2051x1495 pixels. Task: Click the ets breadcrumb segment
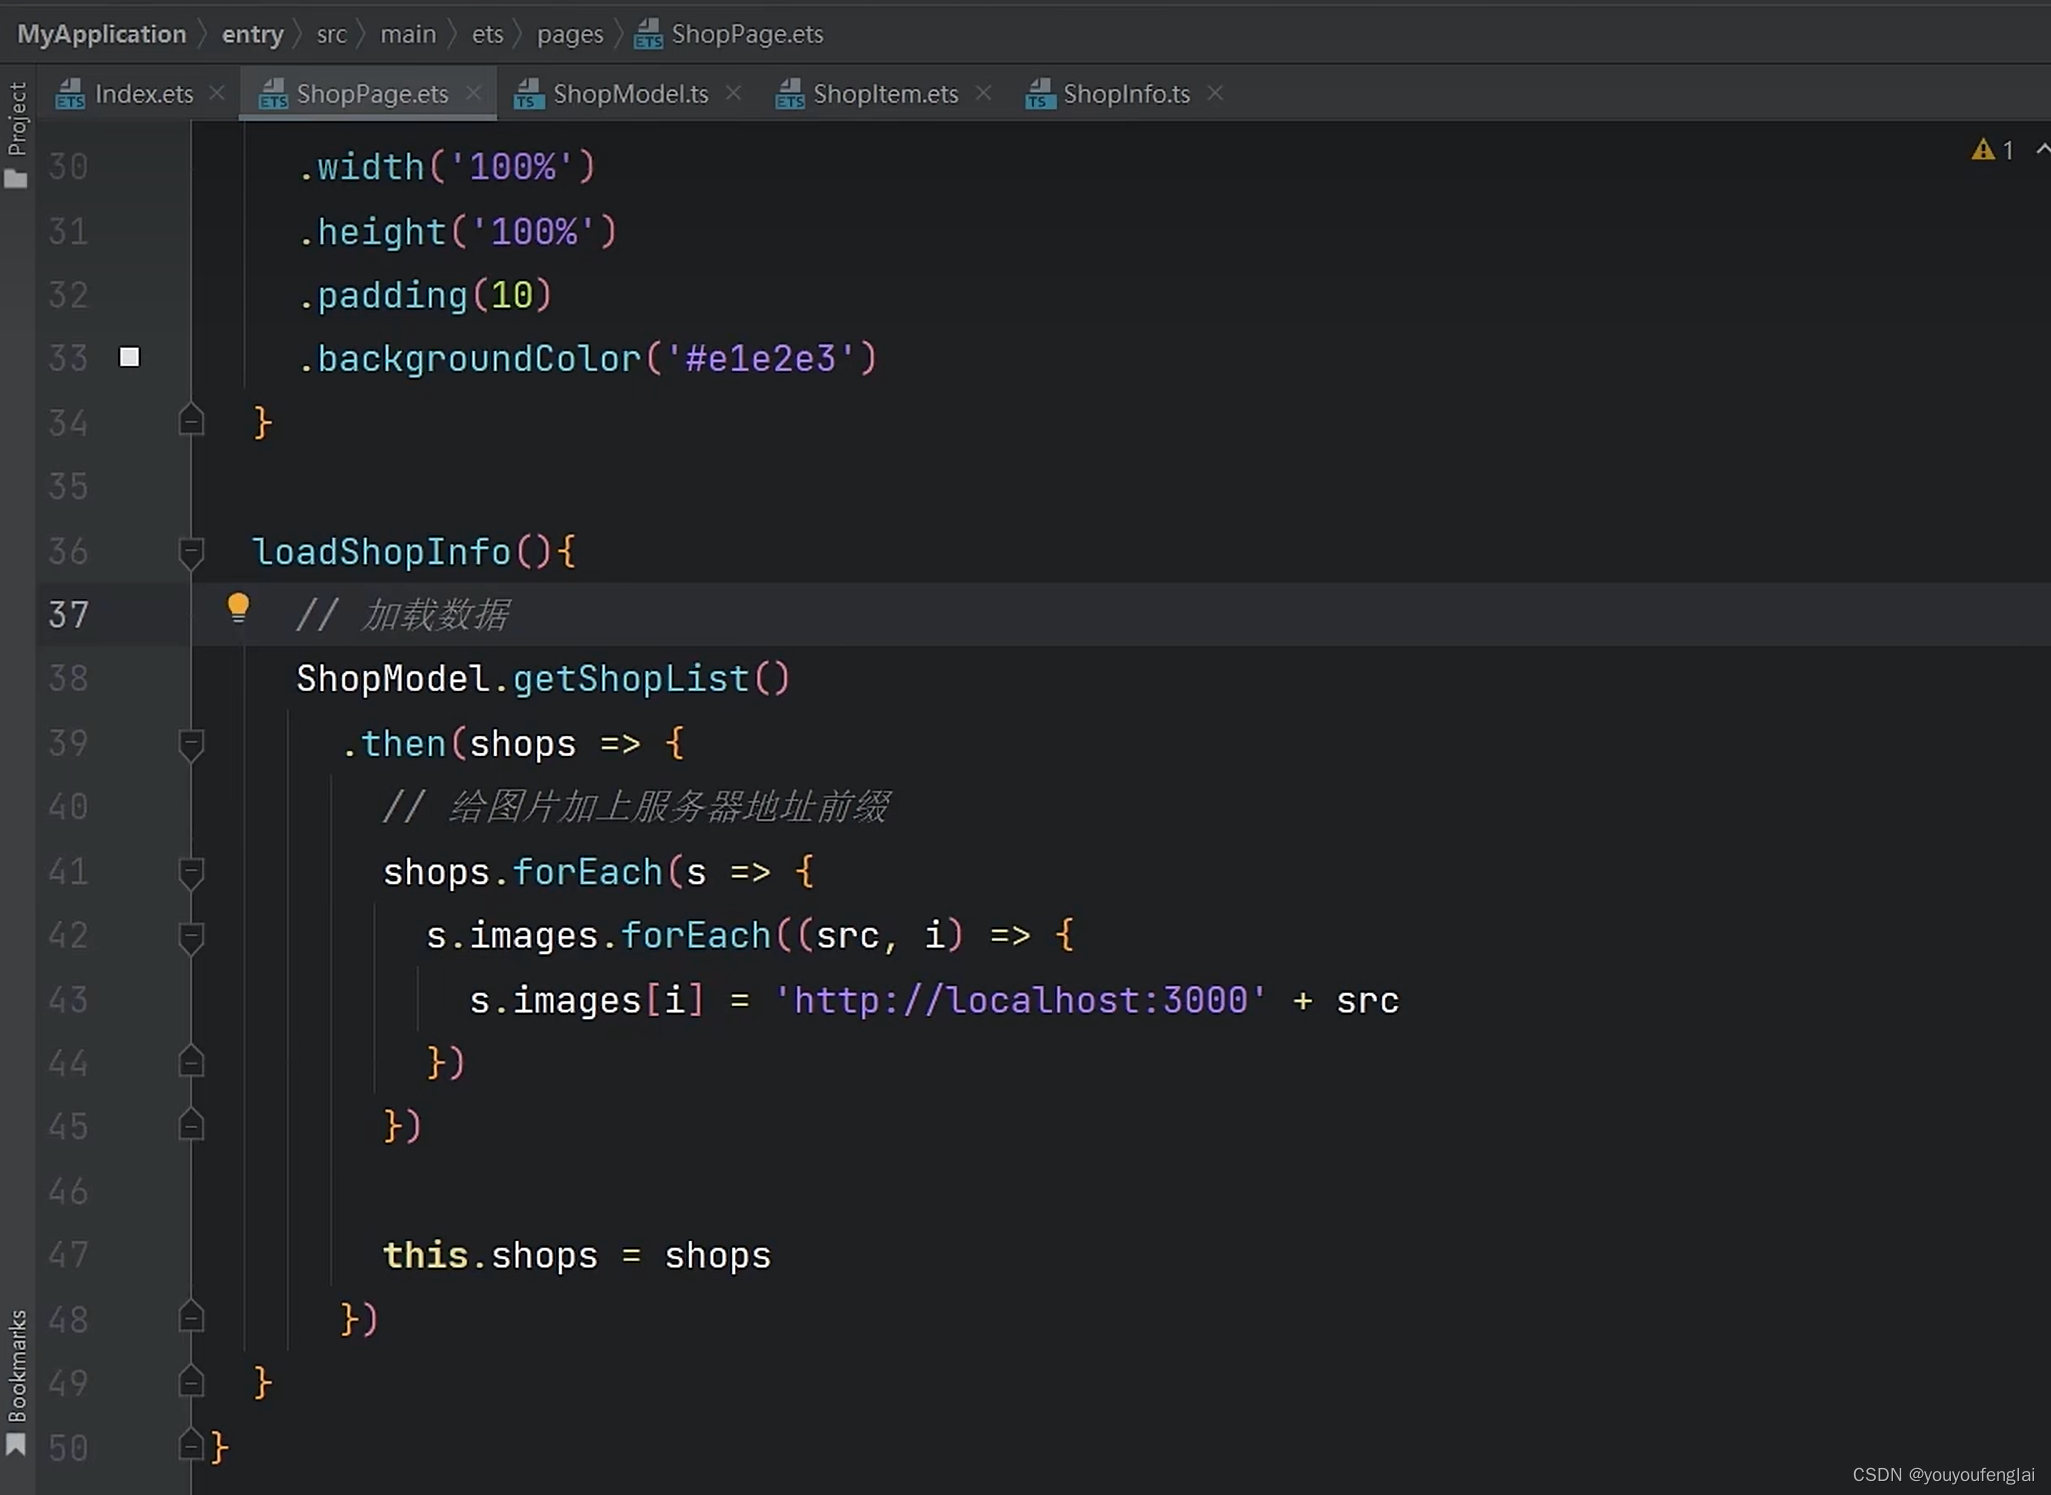pos(487,34)
